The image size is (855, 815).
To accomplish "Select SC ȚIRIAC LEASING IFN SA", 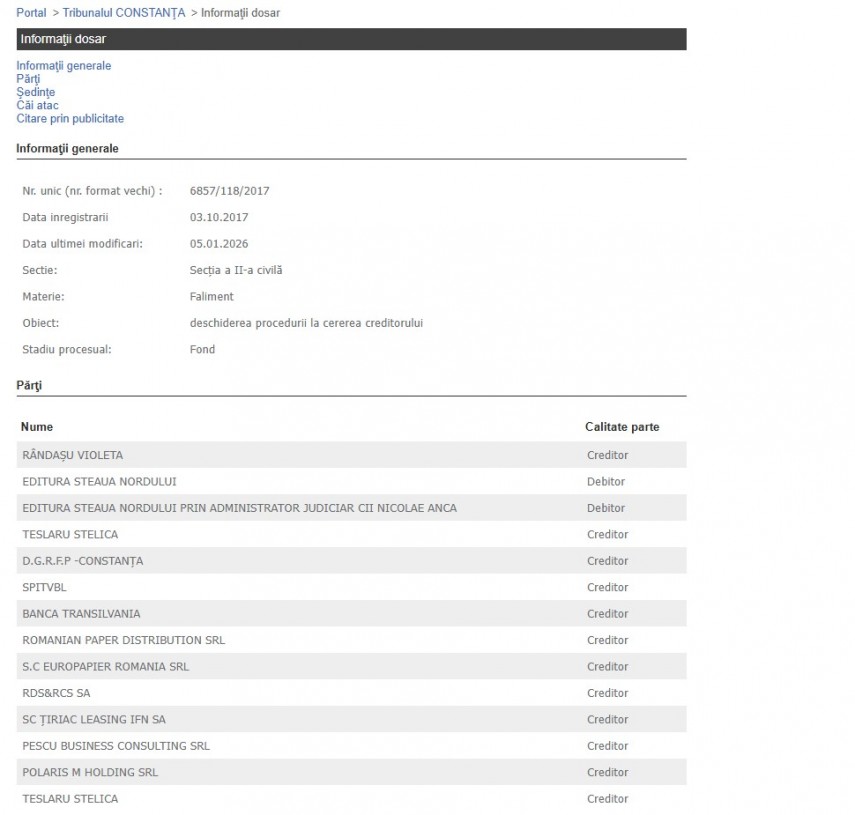I will [x=94, y=720].
